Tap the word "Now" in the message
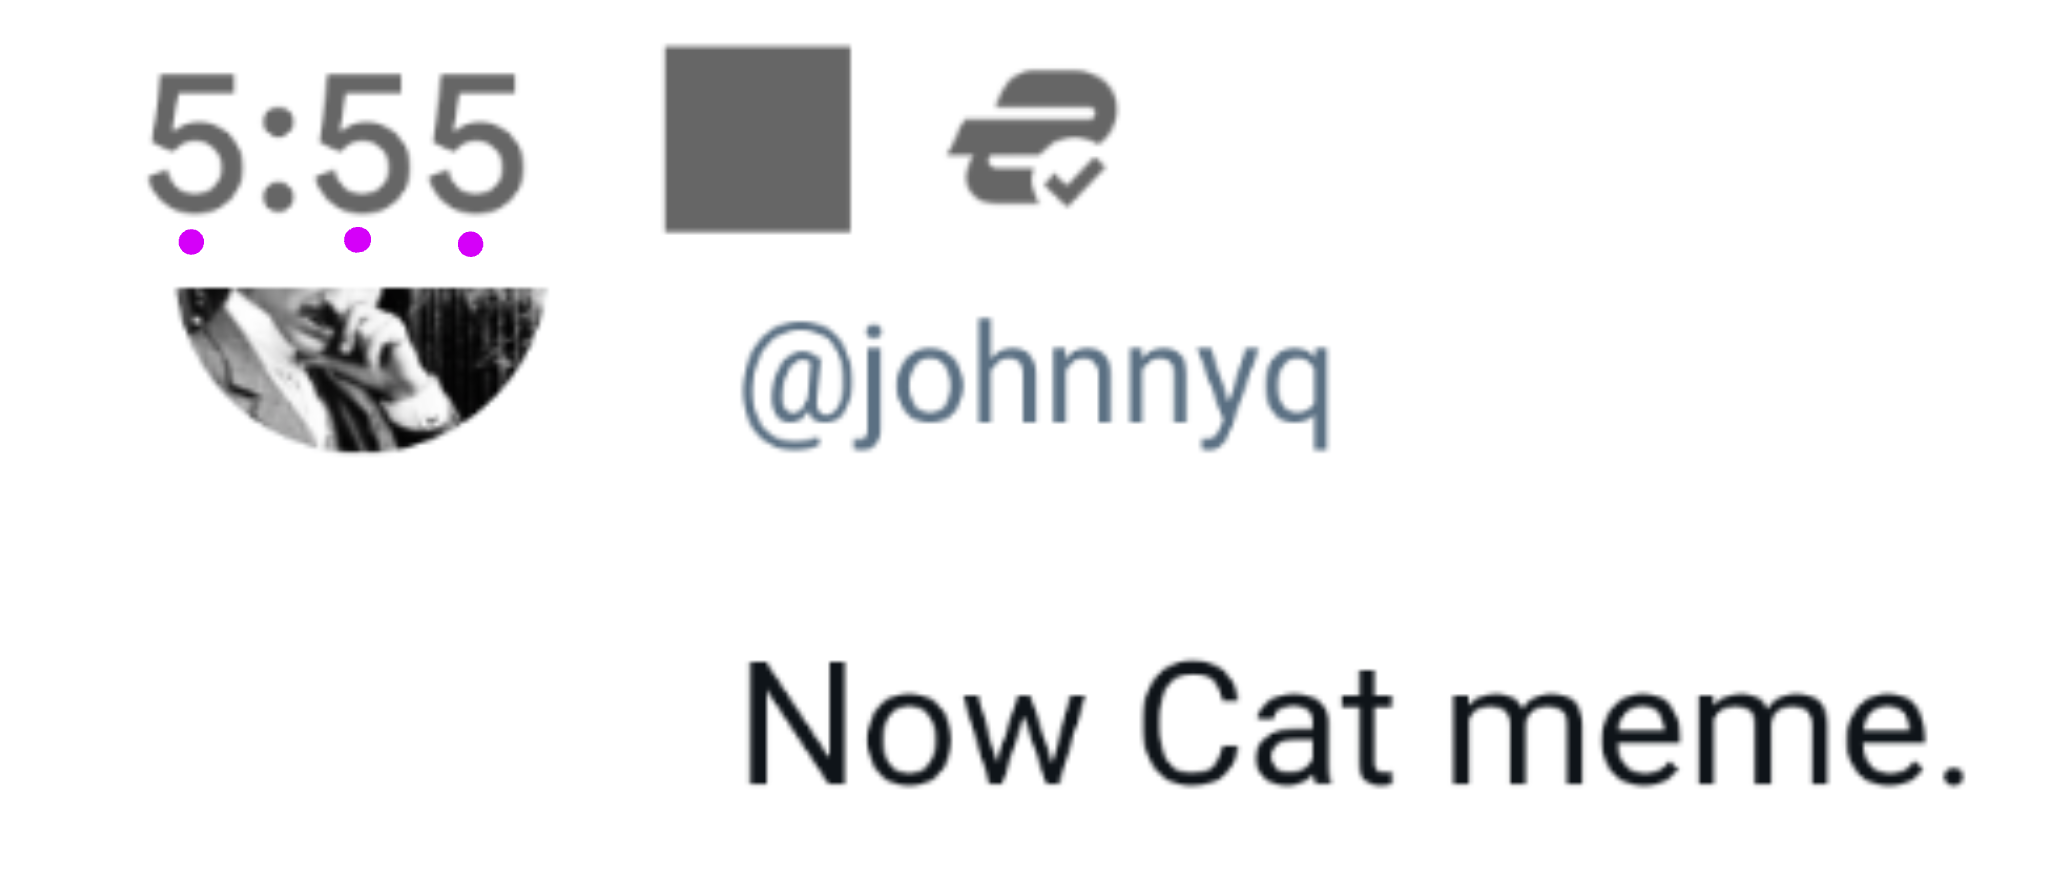This screenshot has height=890, width=2048. [x=913, y=726]
